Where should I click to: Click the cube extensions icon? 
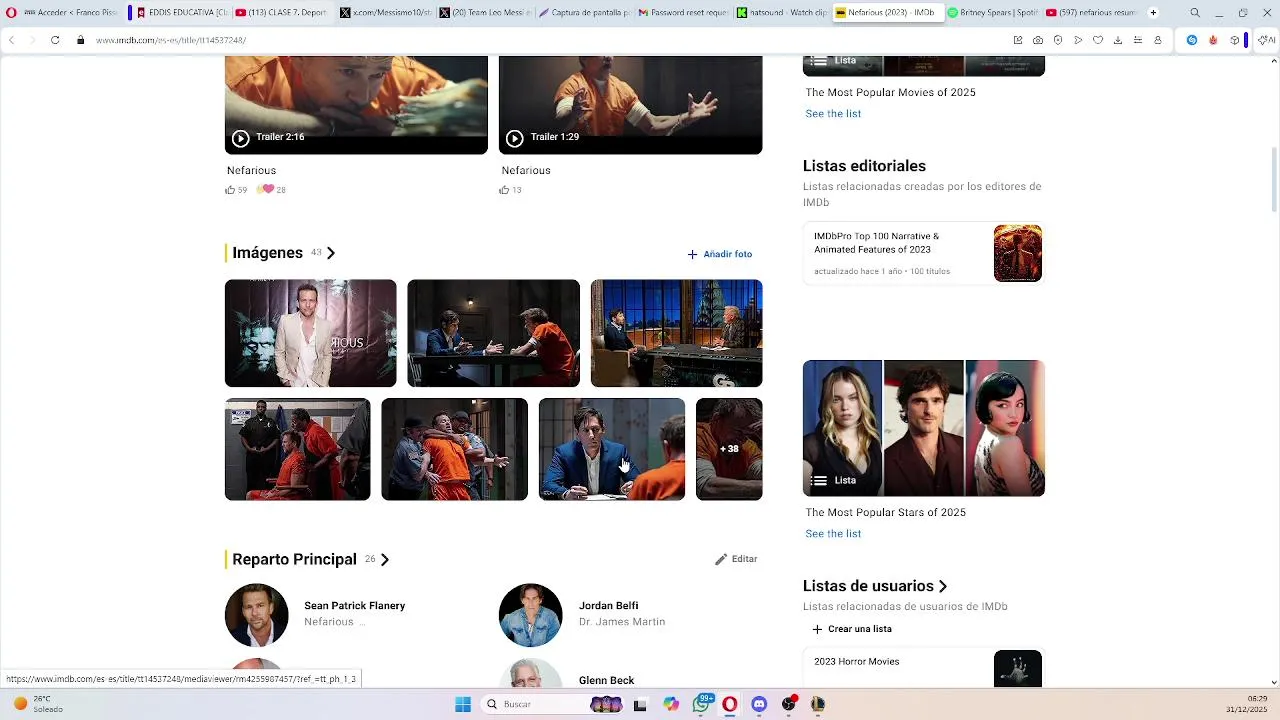tap(1235, 40)
